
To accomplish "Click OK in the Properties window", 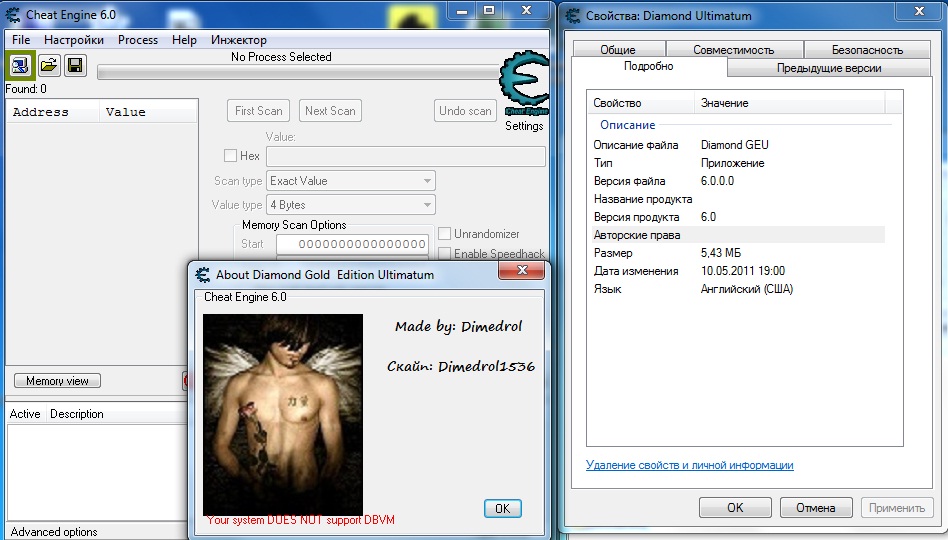I will pos(735,507).
